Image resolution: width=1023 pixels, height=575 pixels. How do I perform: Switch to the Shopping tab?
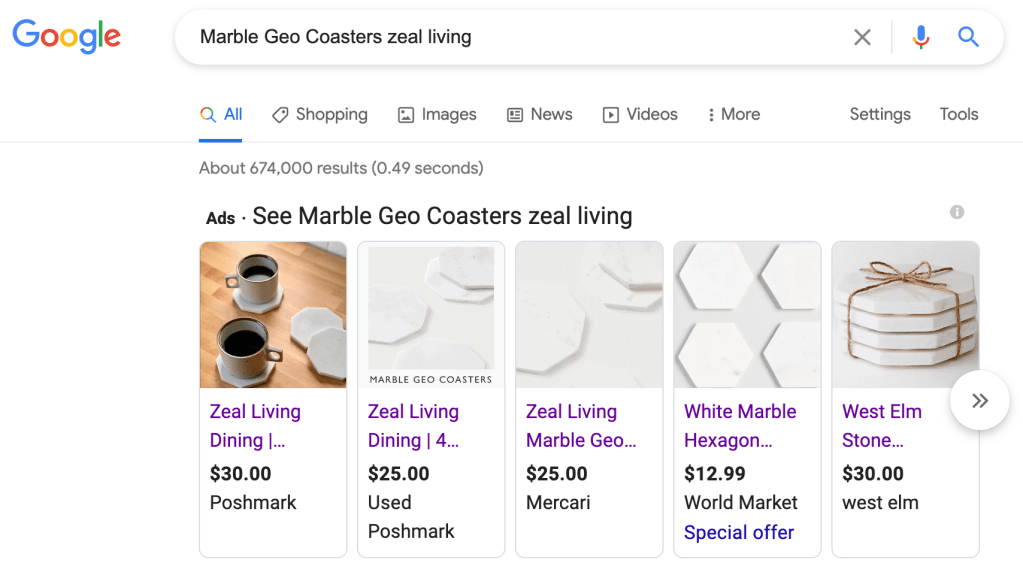[320, 114]
